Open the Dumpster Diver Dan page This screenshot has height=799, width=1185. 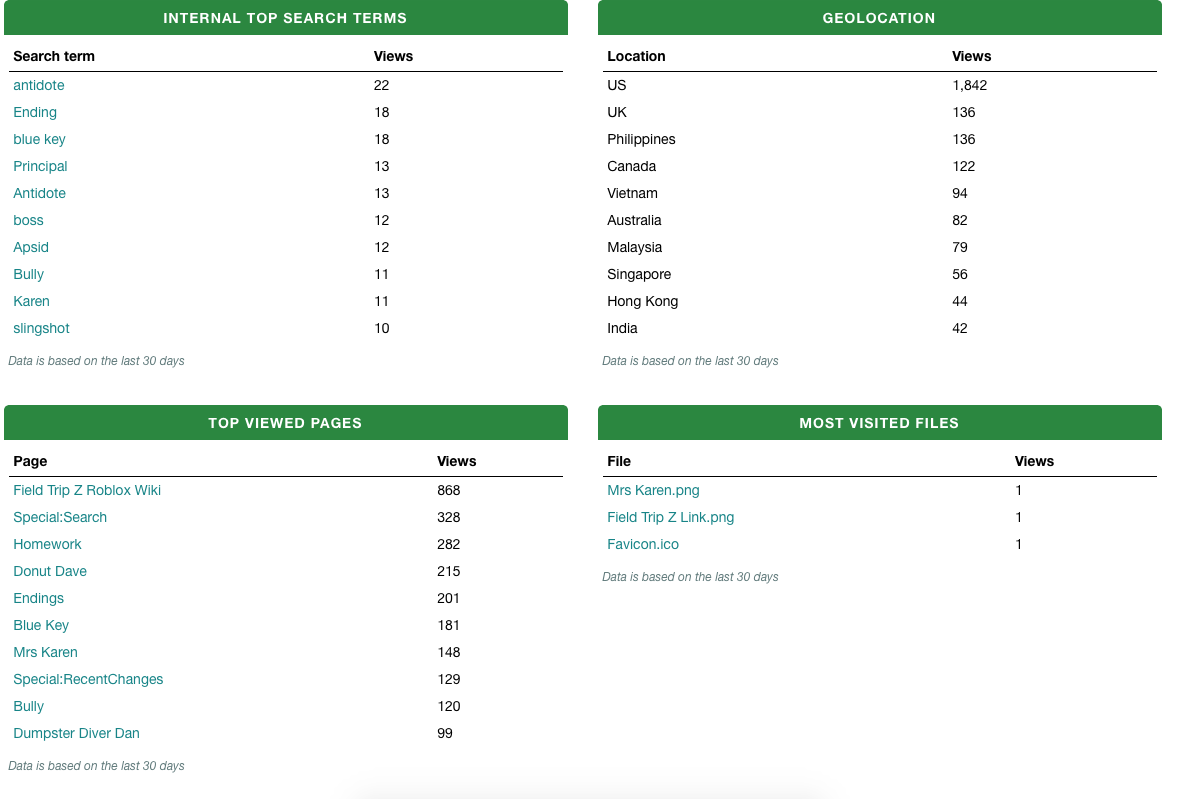[x=76, y=734]
